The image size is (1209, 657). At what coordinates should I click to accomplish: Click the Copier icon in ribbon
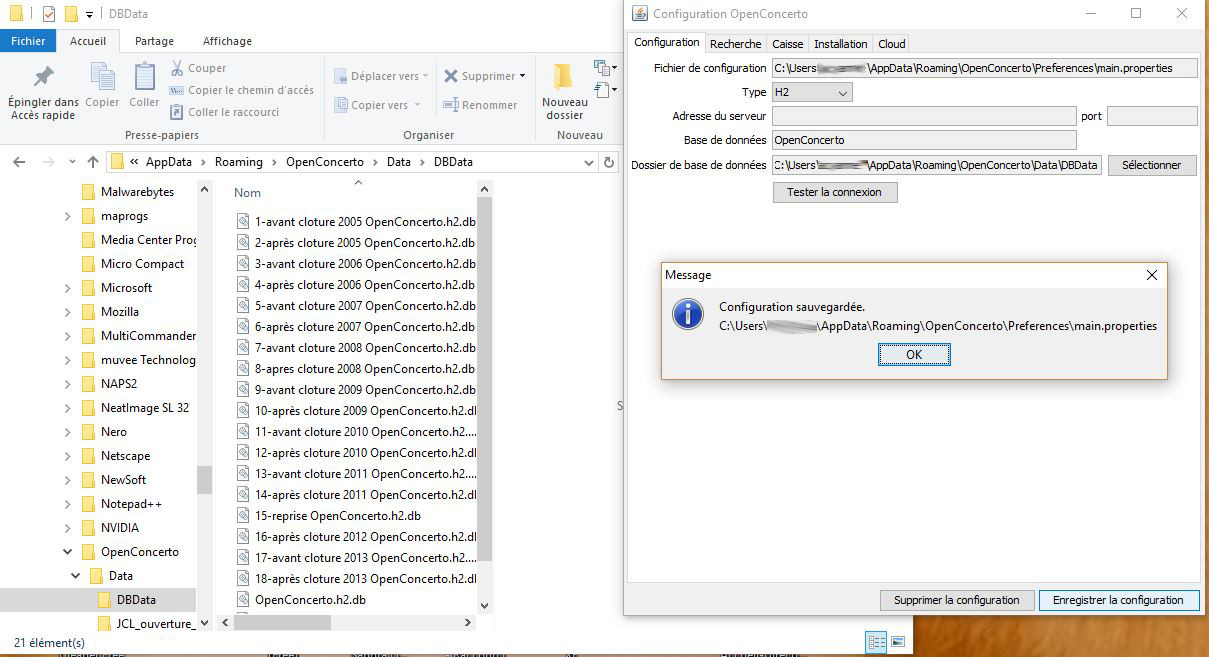(102, 77)
